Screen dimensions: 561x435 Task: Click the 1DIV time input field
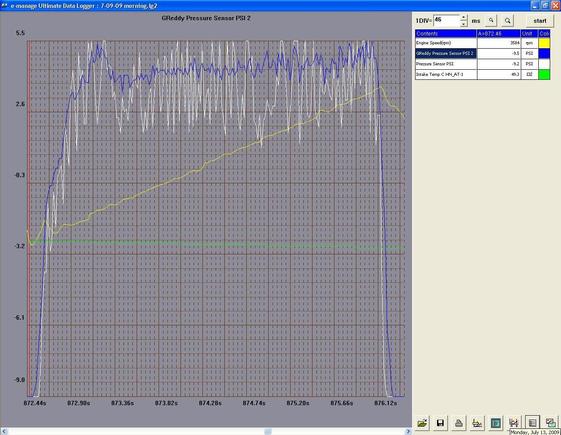pos(446,20)
